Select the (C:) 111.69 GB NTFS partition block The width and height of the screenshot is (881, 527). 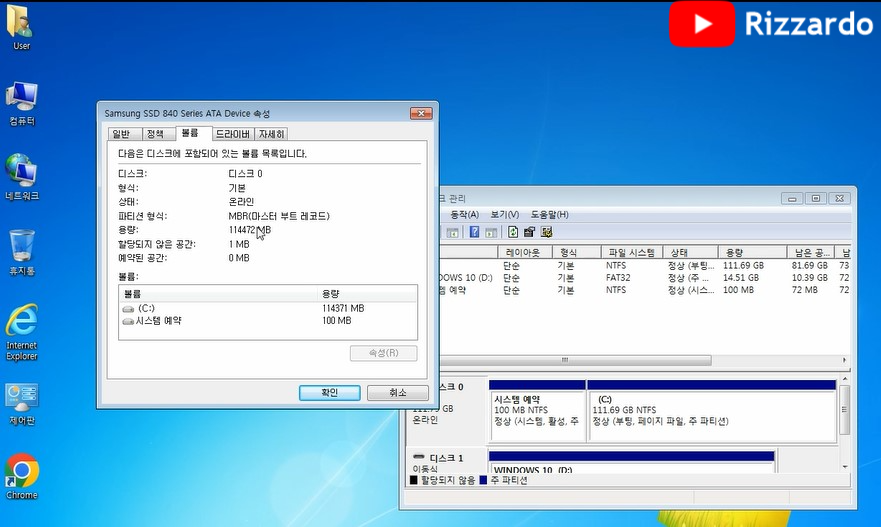tap(712, 411)
